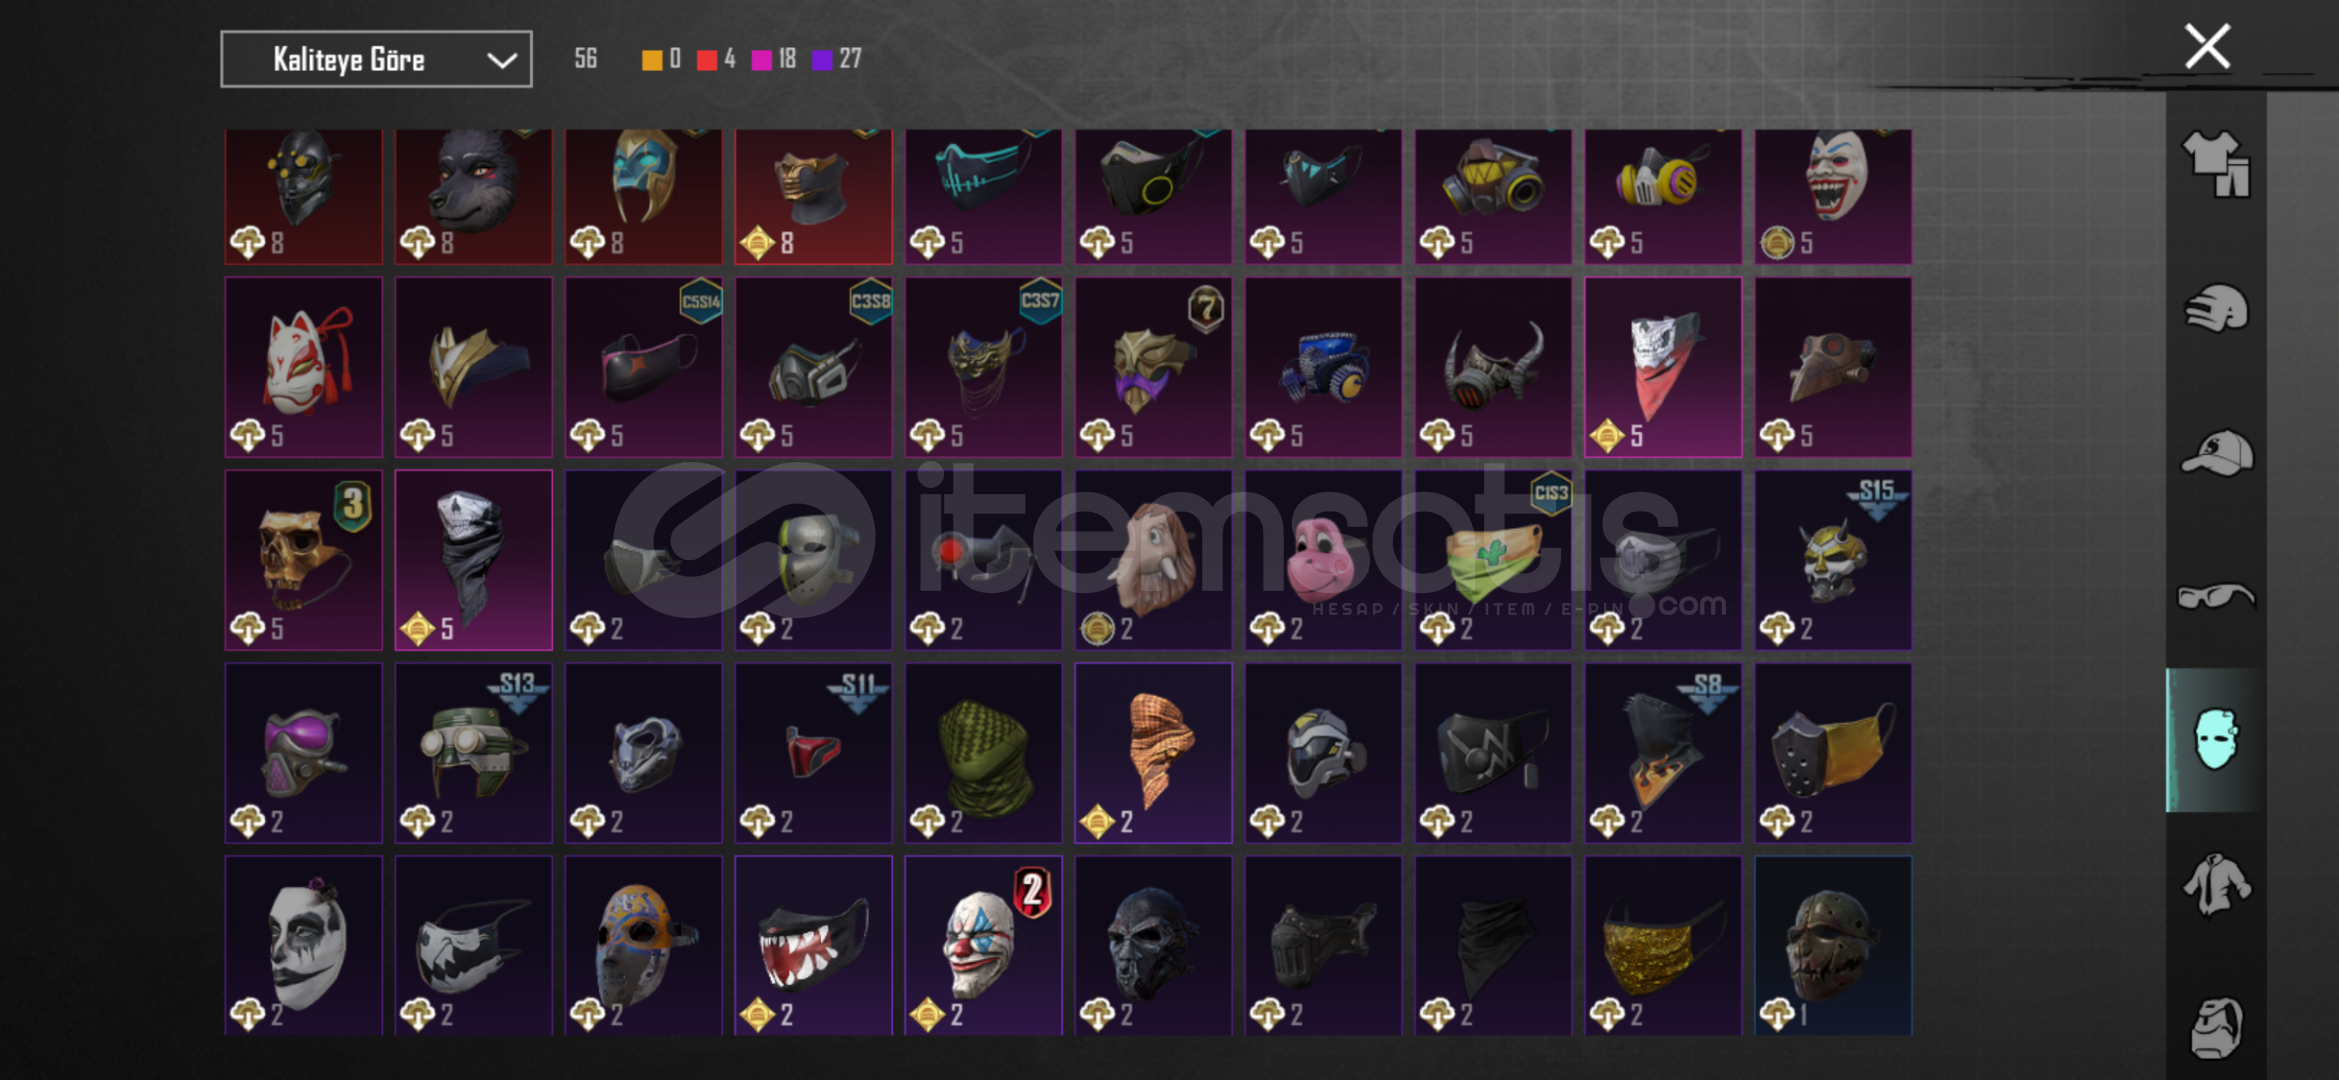Select the helmet category icon
This screenshot has height=1080, width=2339.
pyautogui.click(x=2216, y=307)
